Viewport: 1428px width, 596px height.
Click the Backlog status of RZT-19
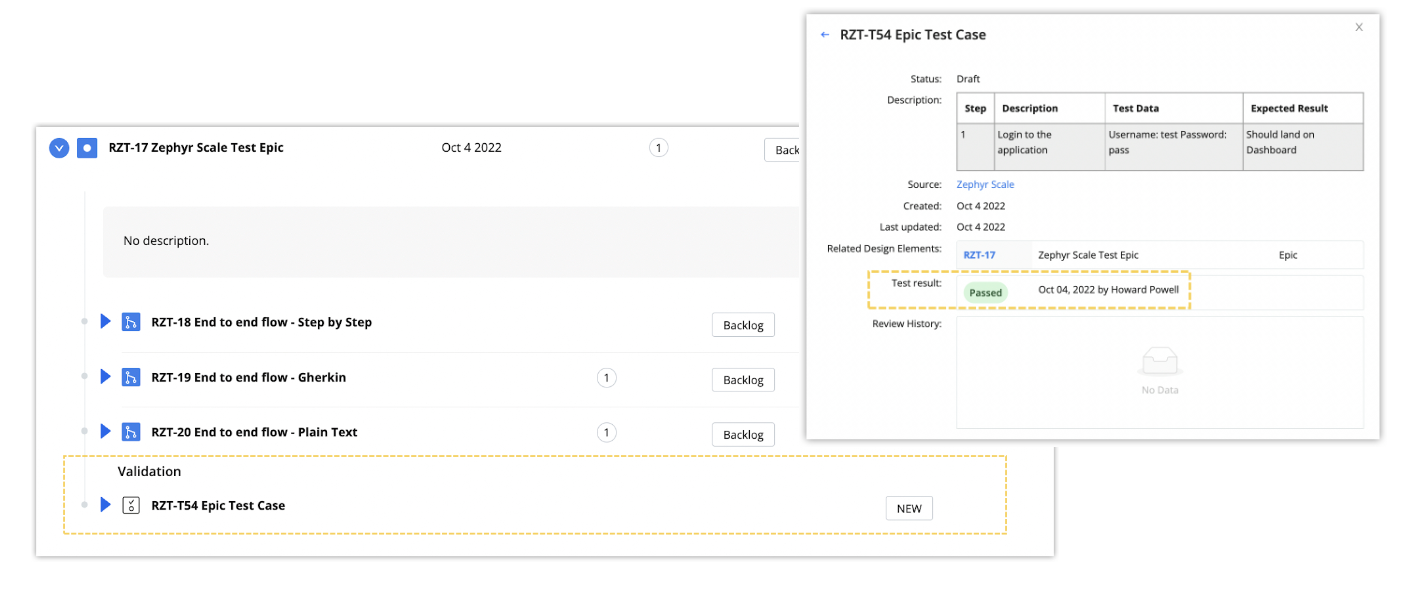click(743, 380)
